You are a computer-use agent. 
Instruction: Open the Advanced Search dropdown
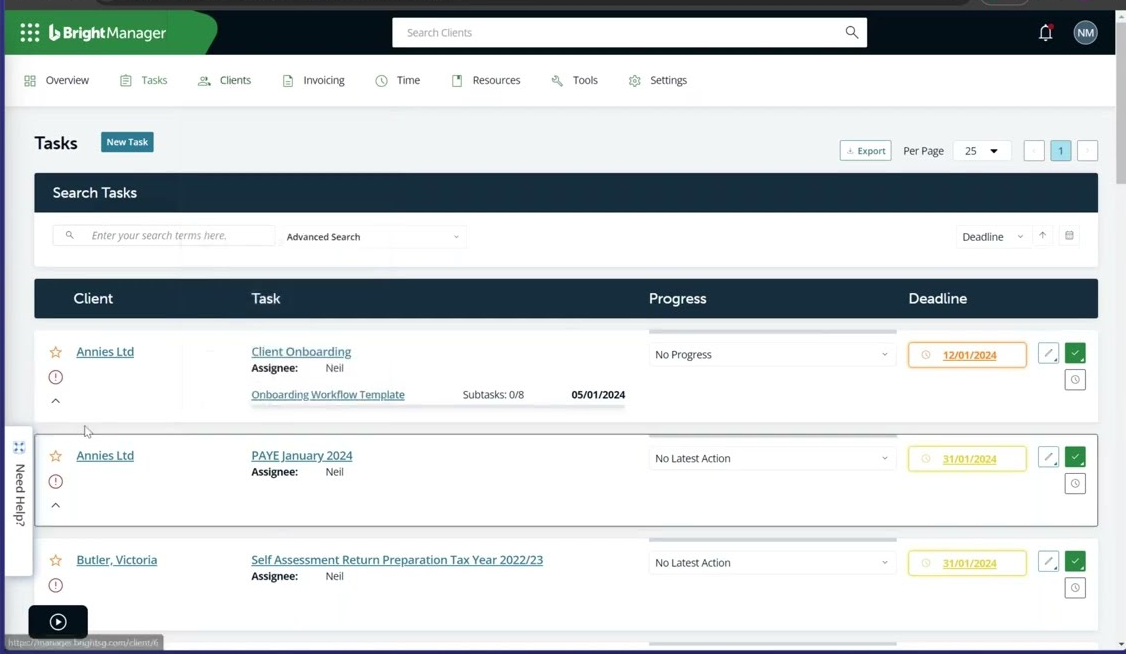(372, 237)
